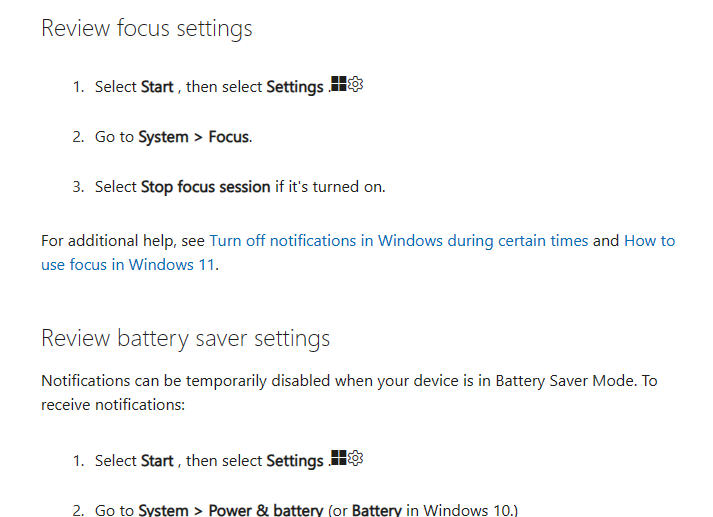This screenshot has width=713, height=517.
Task: Click bold 'Start' in focus step one
Action: point(157,87)
